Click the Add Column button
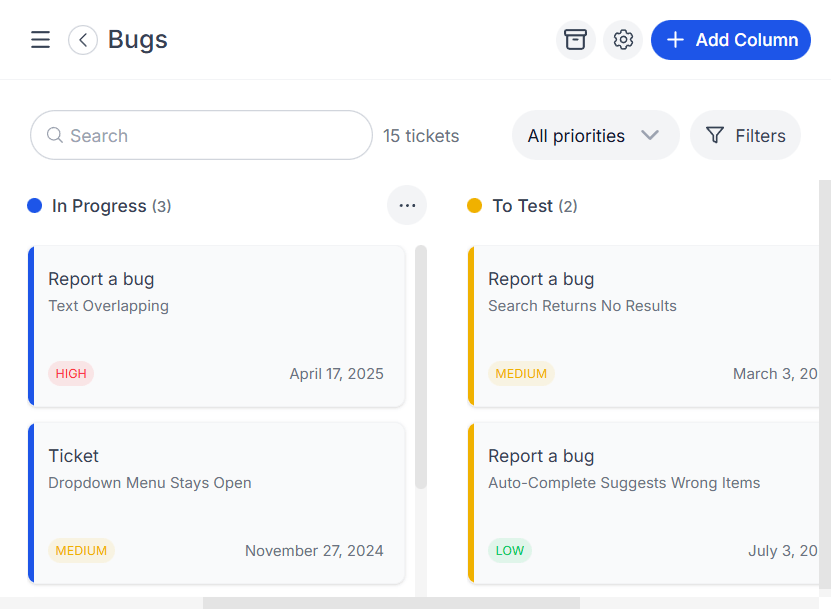This screenshot has width=831, height=609. (x=731, y=40)
